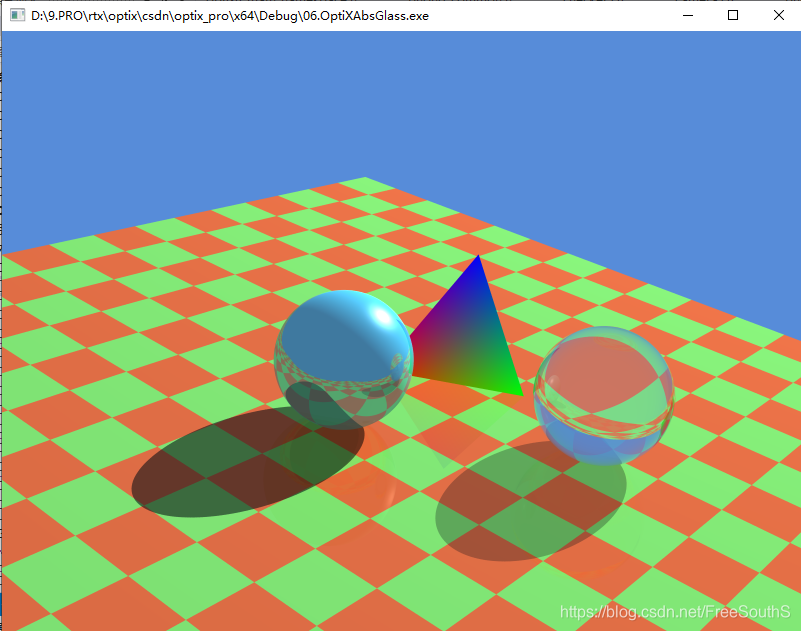Viewport: 801px width, 631px height.
Task: Click the window title path text
Action: tap(230, 16)
